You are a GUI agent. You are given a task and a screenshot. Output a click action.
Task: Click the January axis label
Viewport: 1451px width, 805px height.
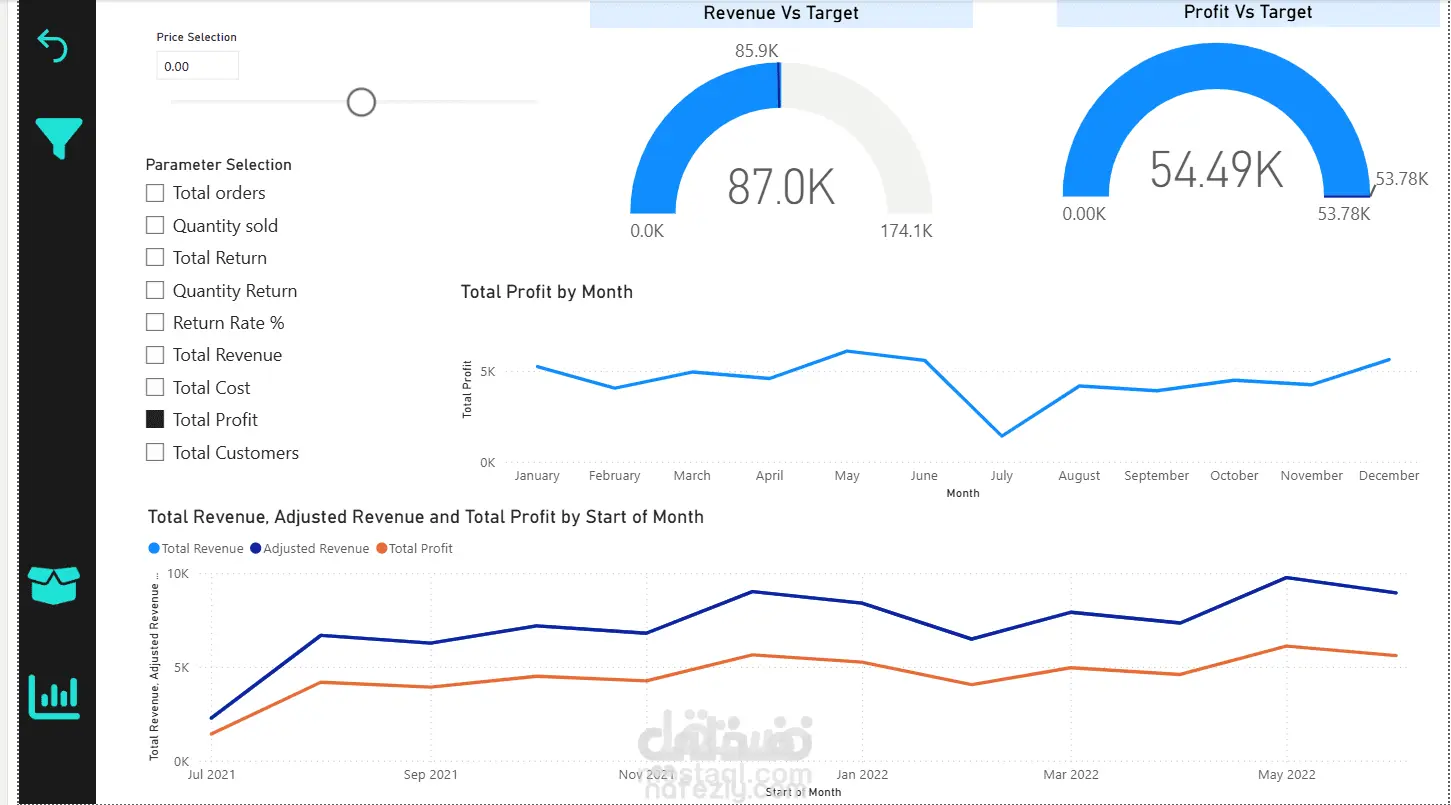coord(537,476)
